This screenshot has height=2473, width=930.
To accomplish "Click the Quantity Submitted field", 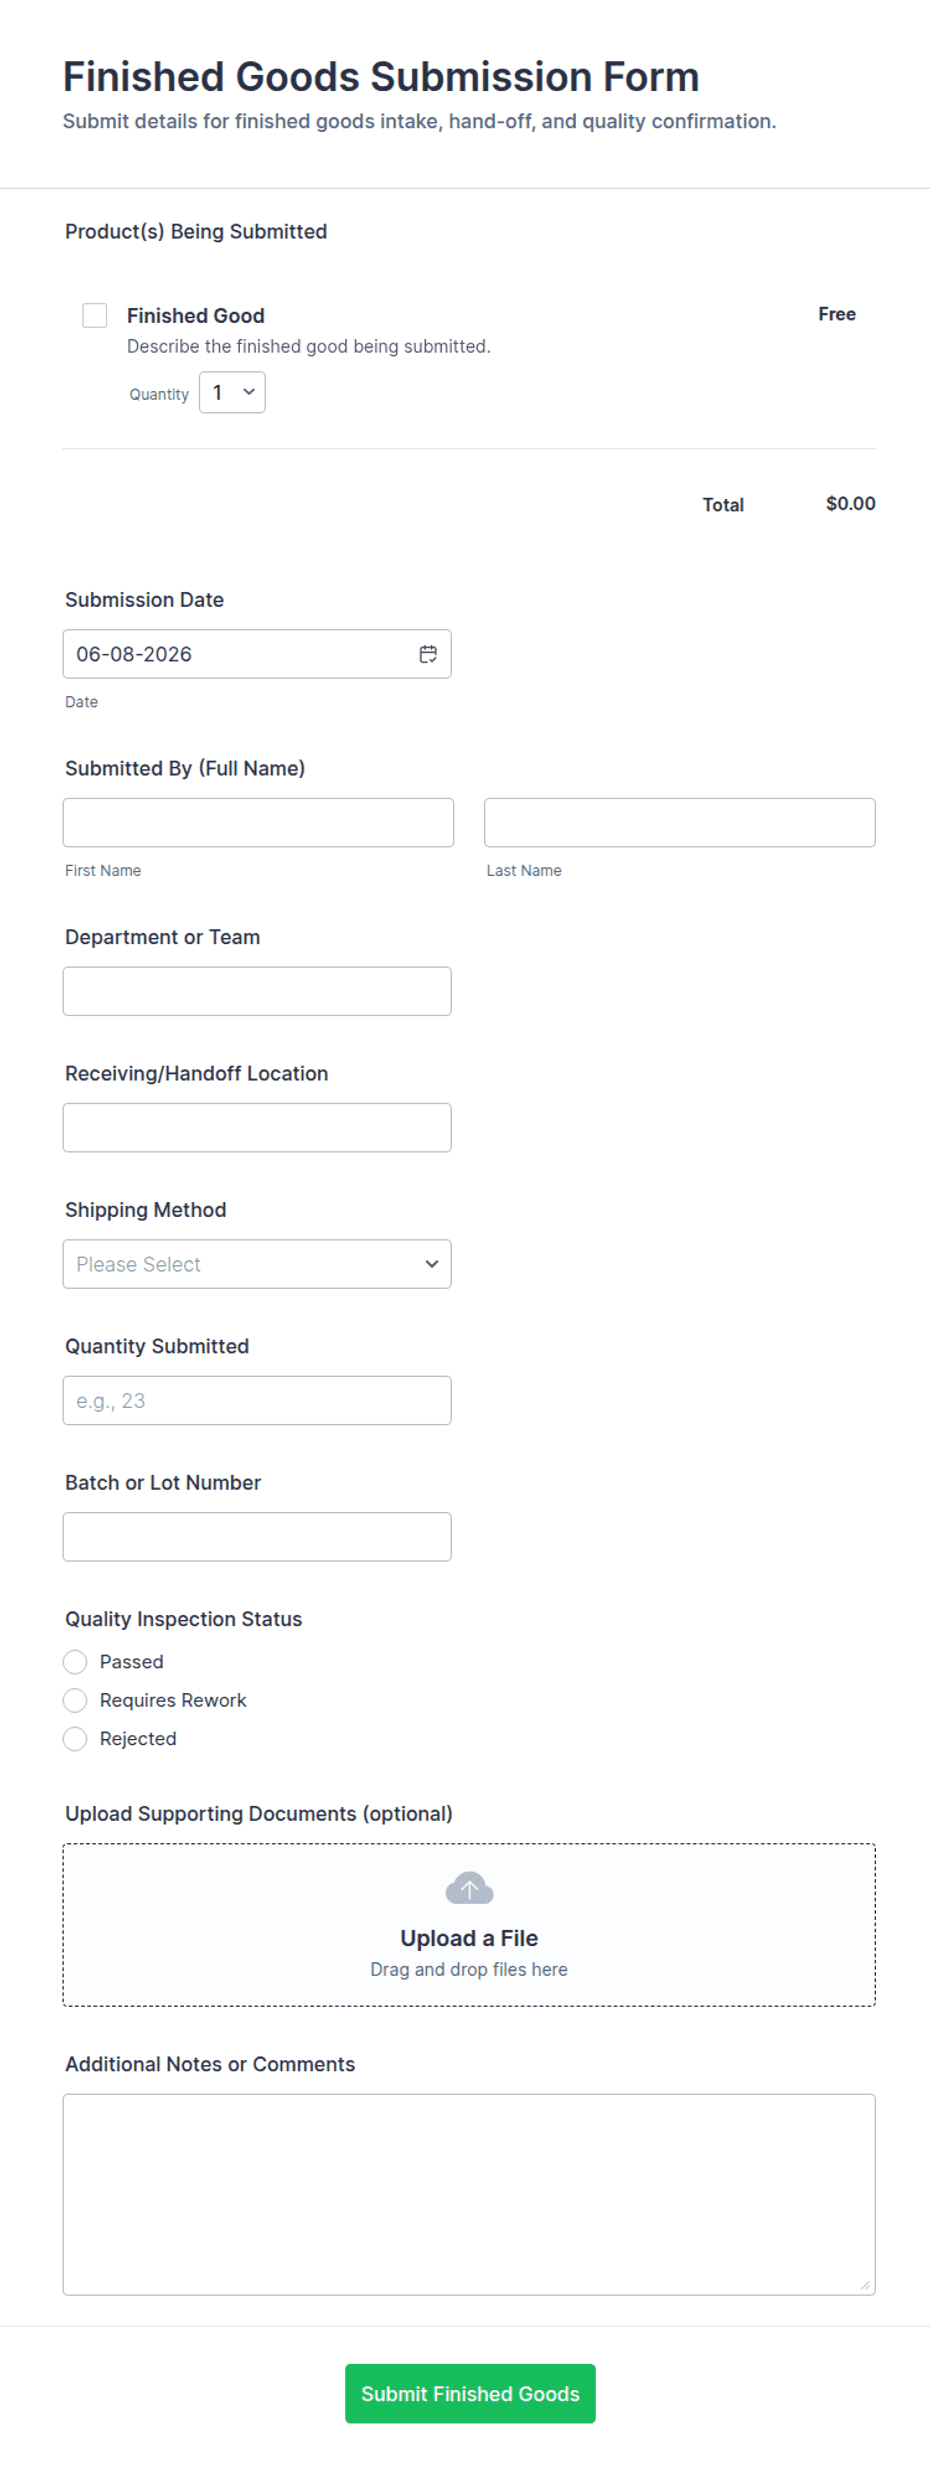I will tap(257, 1401).
